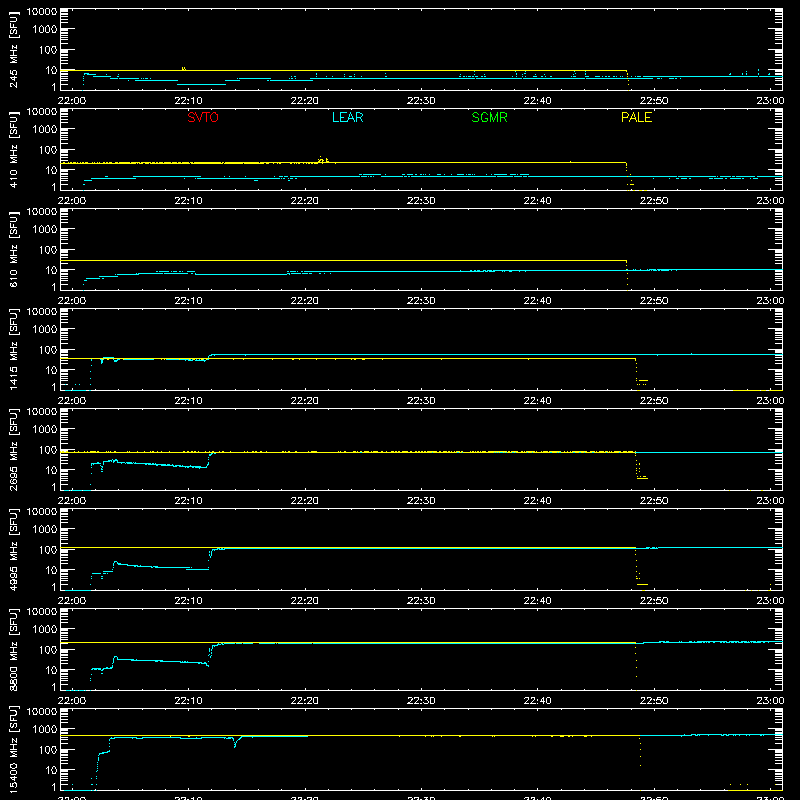Select the 410 MHz [SFU] axis label
Image resolution: width=800 pixels, height=800 pixels.
pos(13,149)
